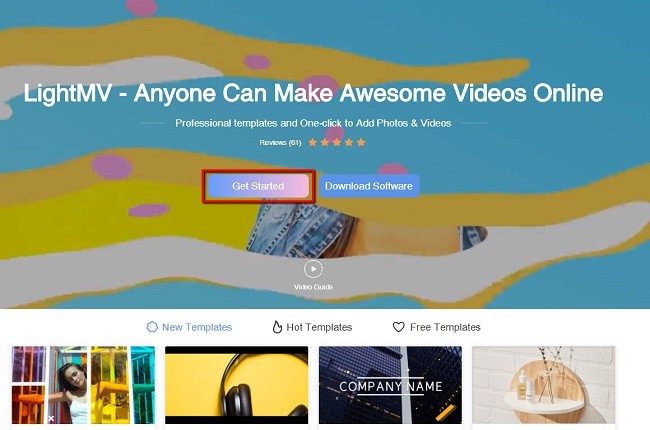The height and width of the screenshot is (430, 650).
Task: Click the heart icon beside Free Templates
Action: point(399,327)
